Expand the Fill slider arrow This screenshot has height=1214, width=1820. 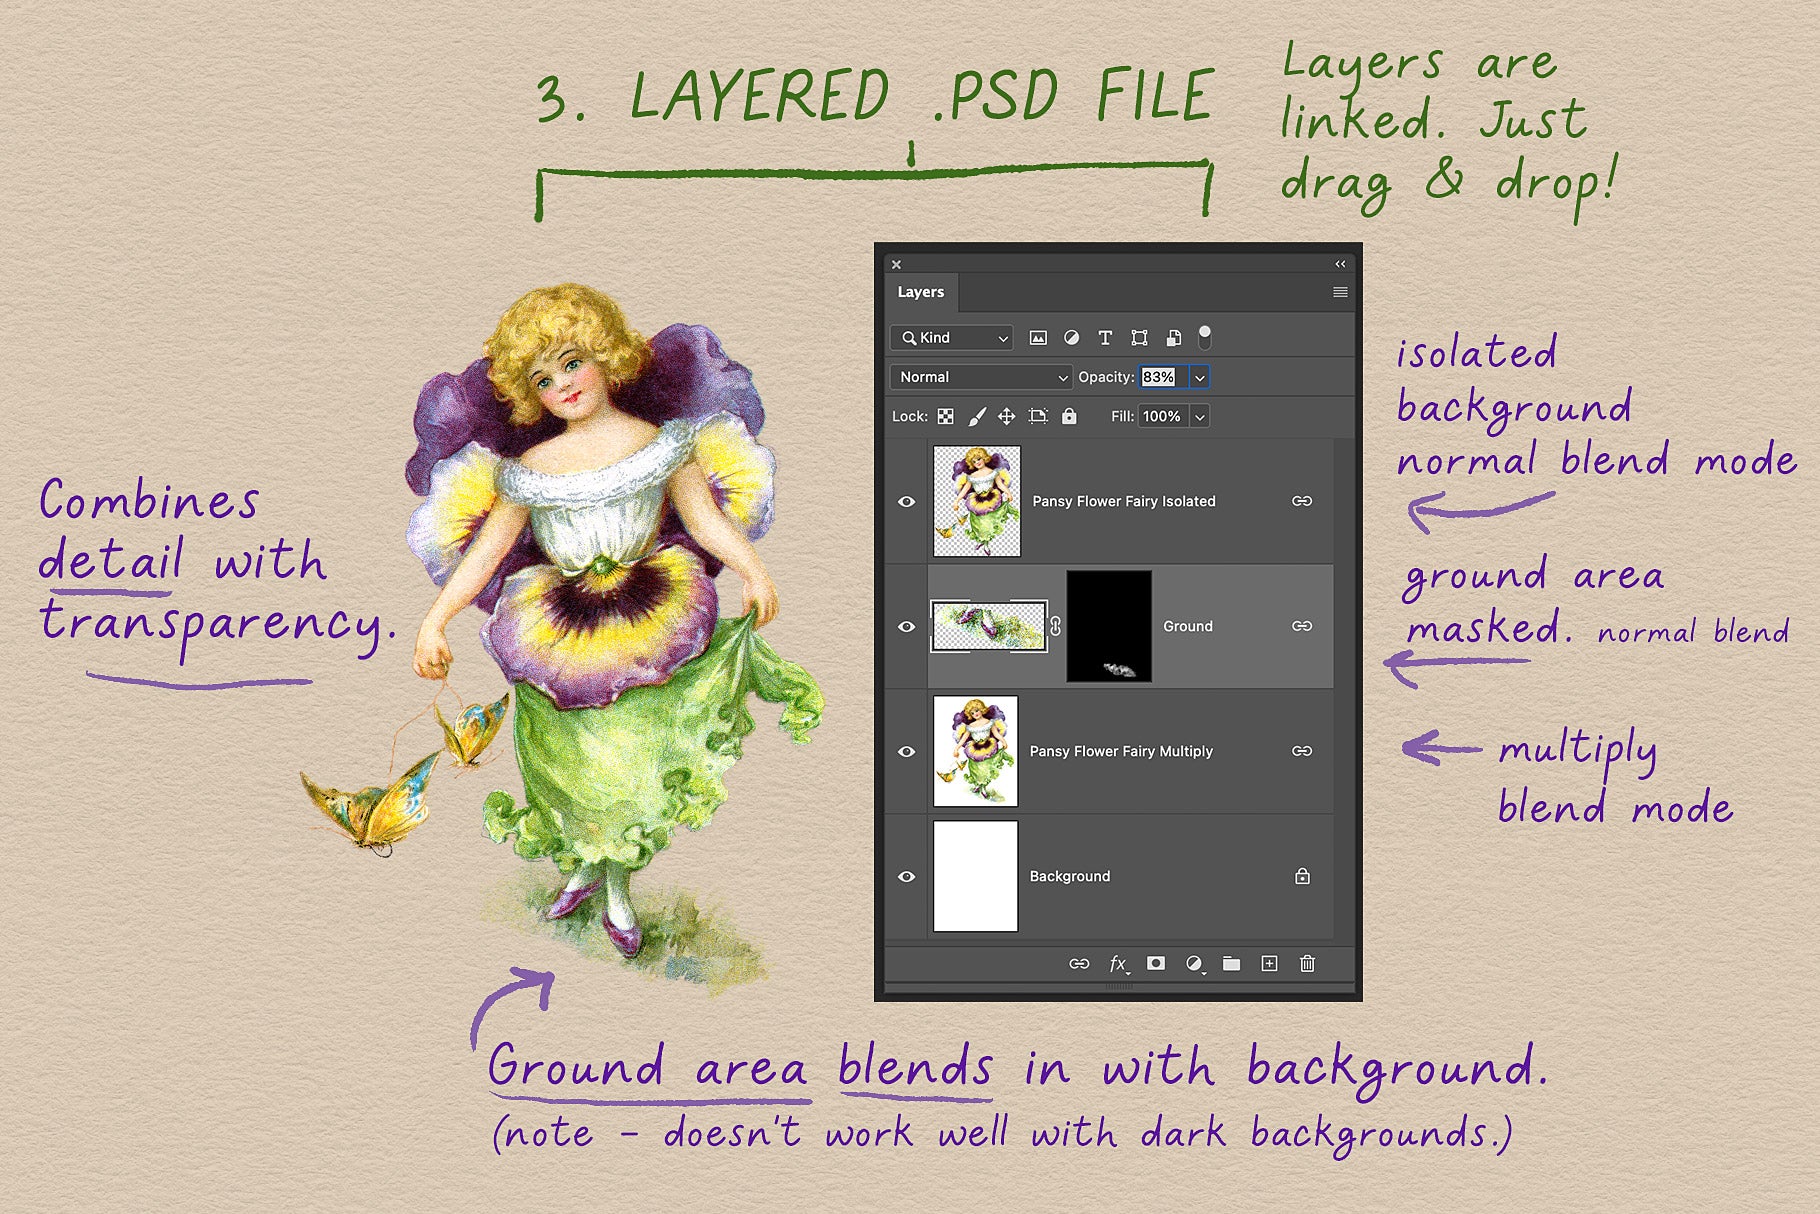(1199, 416)
